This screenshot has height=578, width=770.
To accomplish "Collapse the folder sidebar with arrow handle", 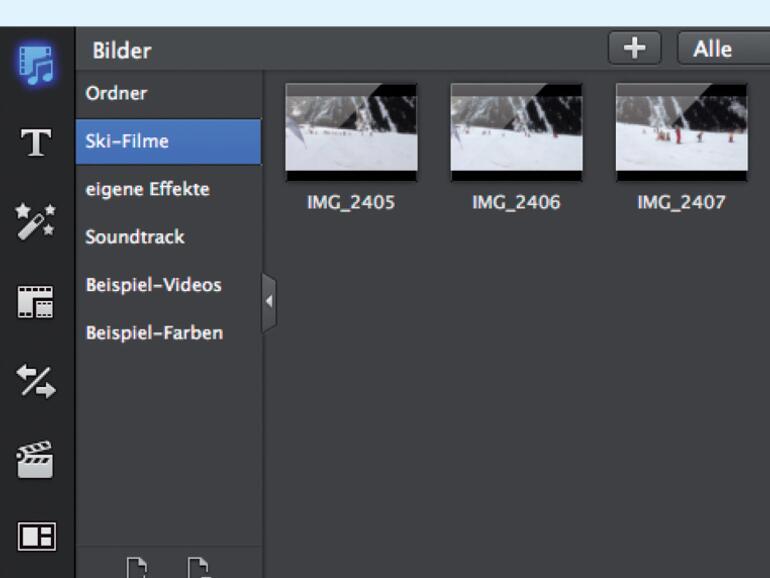I will click(269, 302).
